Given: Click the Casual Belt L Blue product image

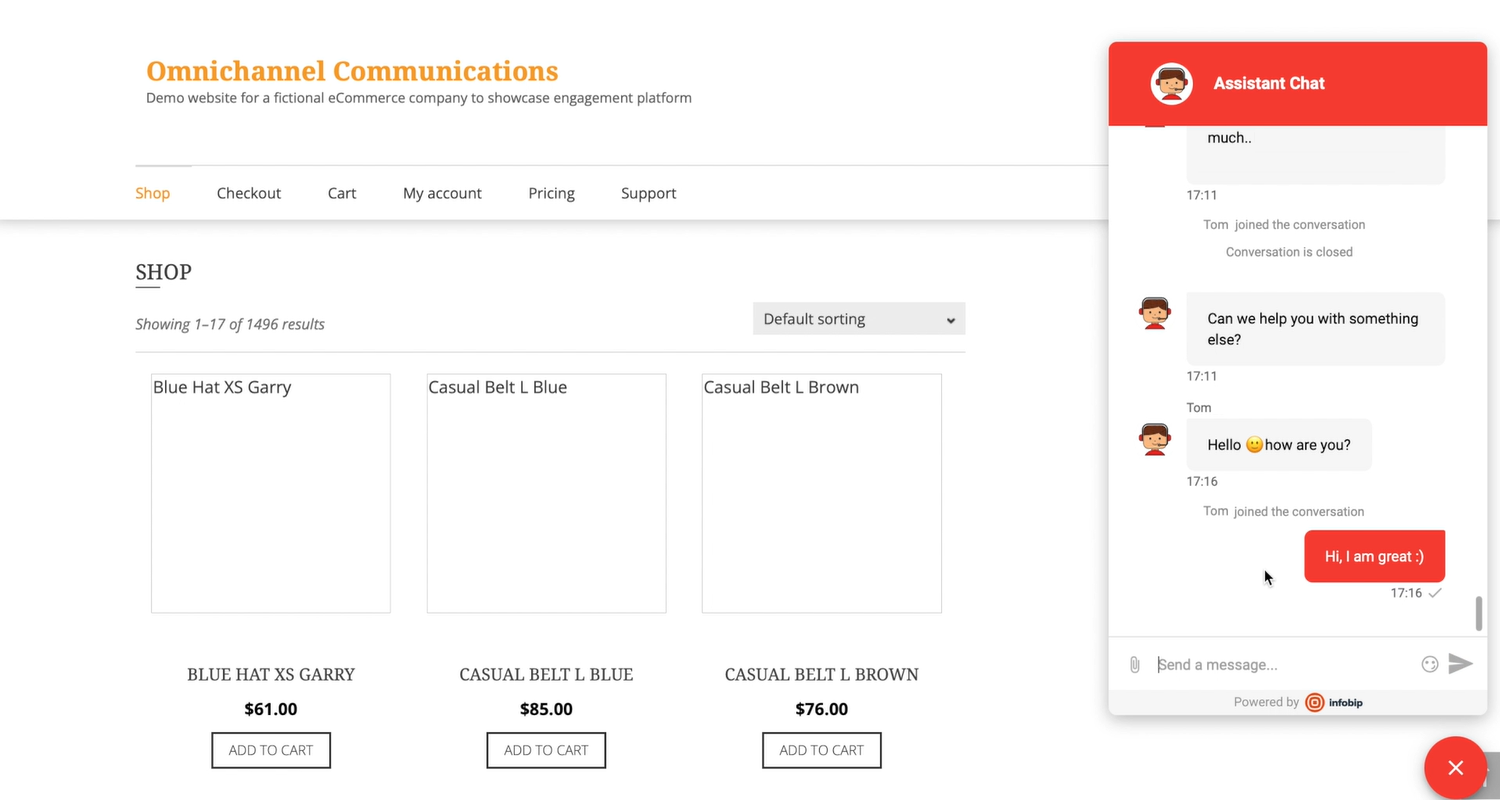Looking at the screenshot, I should coord(546,493).
